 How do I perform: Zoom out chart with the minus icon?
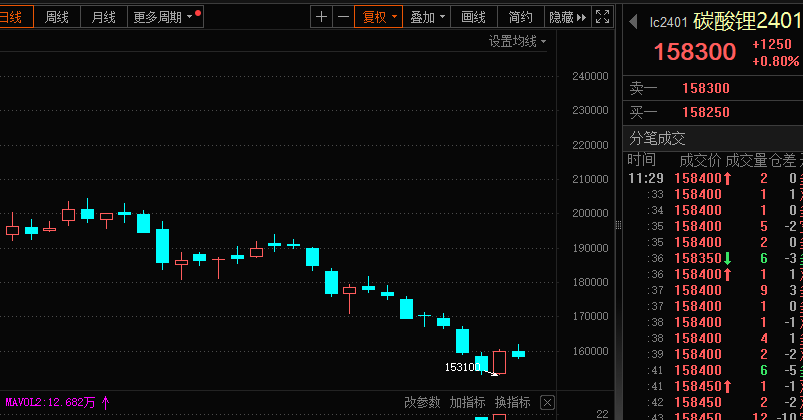[343, 17]
